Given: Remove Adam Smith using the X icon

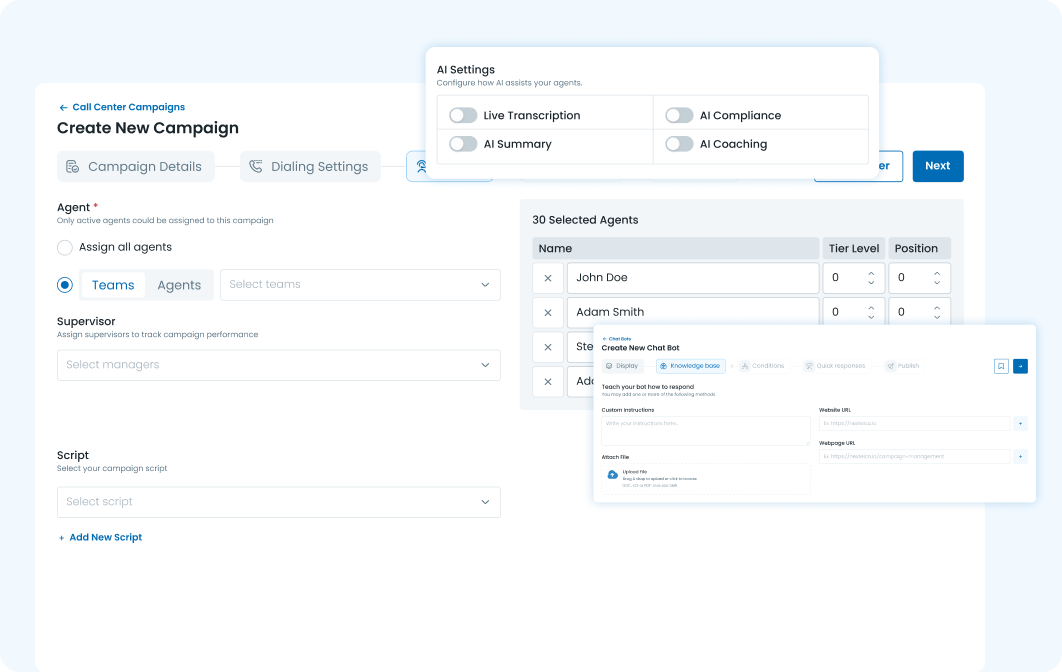Looking at the screenshot, I should 547,312.
